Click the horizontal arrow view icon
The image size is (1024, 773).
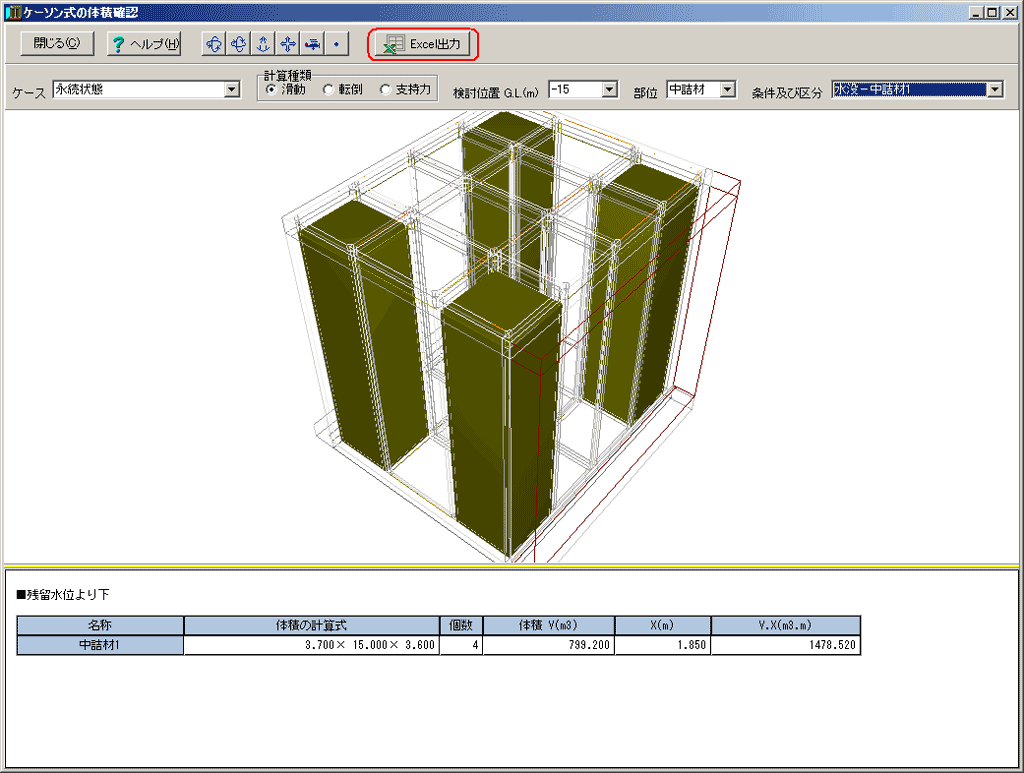tap(312, 44)
